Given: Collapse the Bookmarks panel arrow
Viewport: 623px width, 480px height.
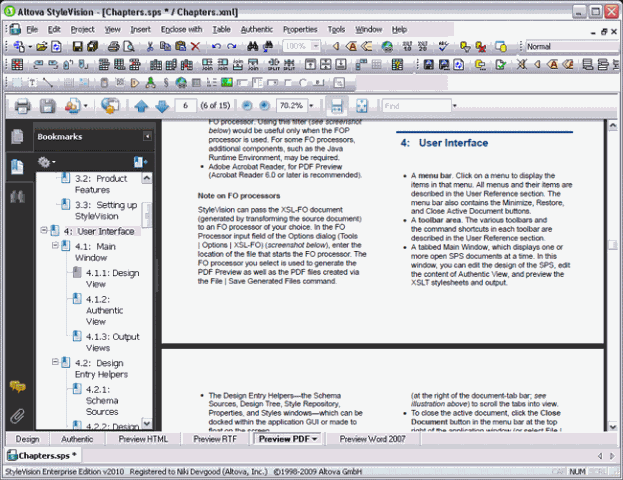Looking at the screenshot, I should coord(147,137).
